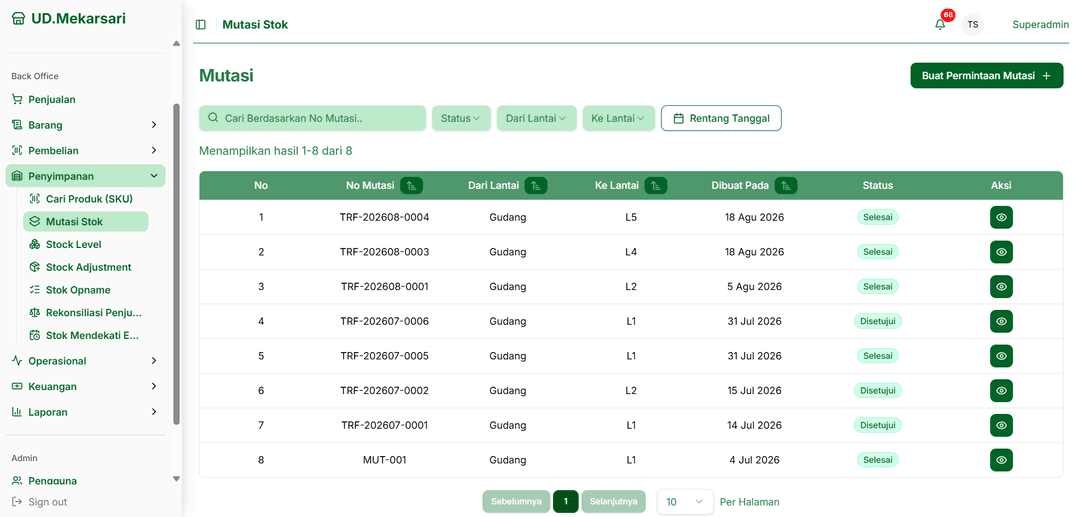Sort by Dari Lantai column

coord(536,185)
